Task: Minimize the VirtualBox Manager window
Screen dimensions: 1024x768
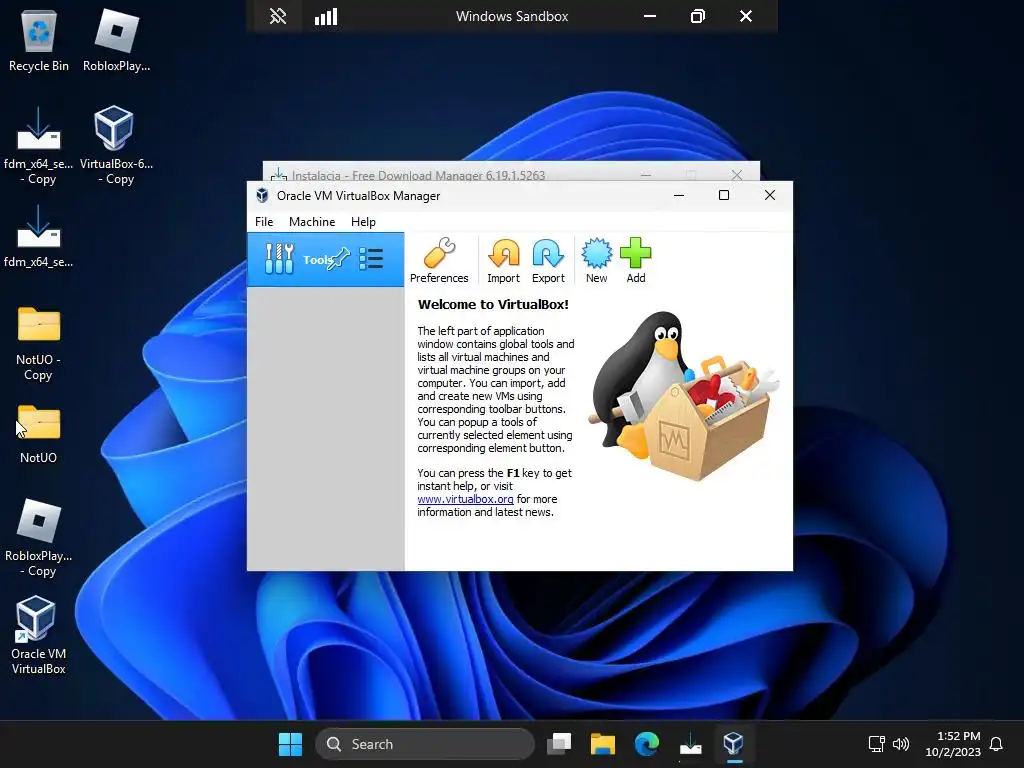Action: pyautogui.click(x=679, y=195)
